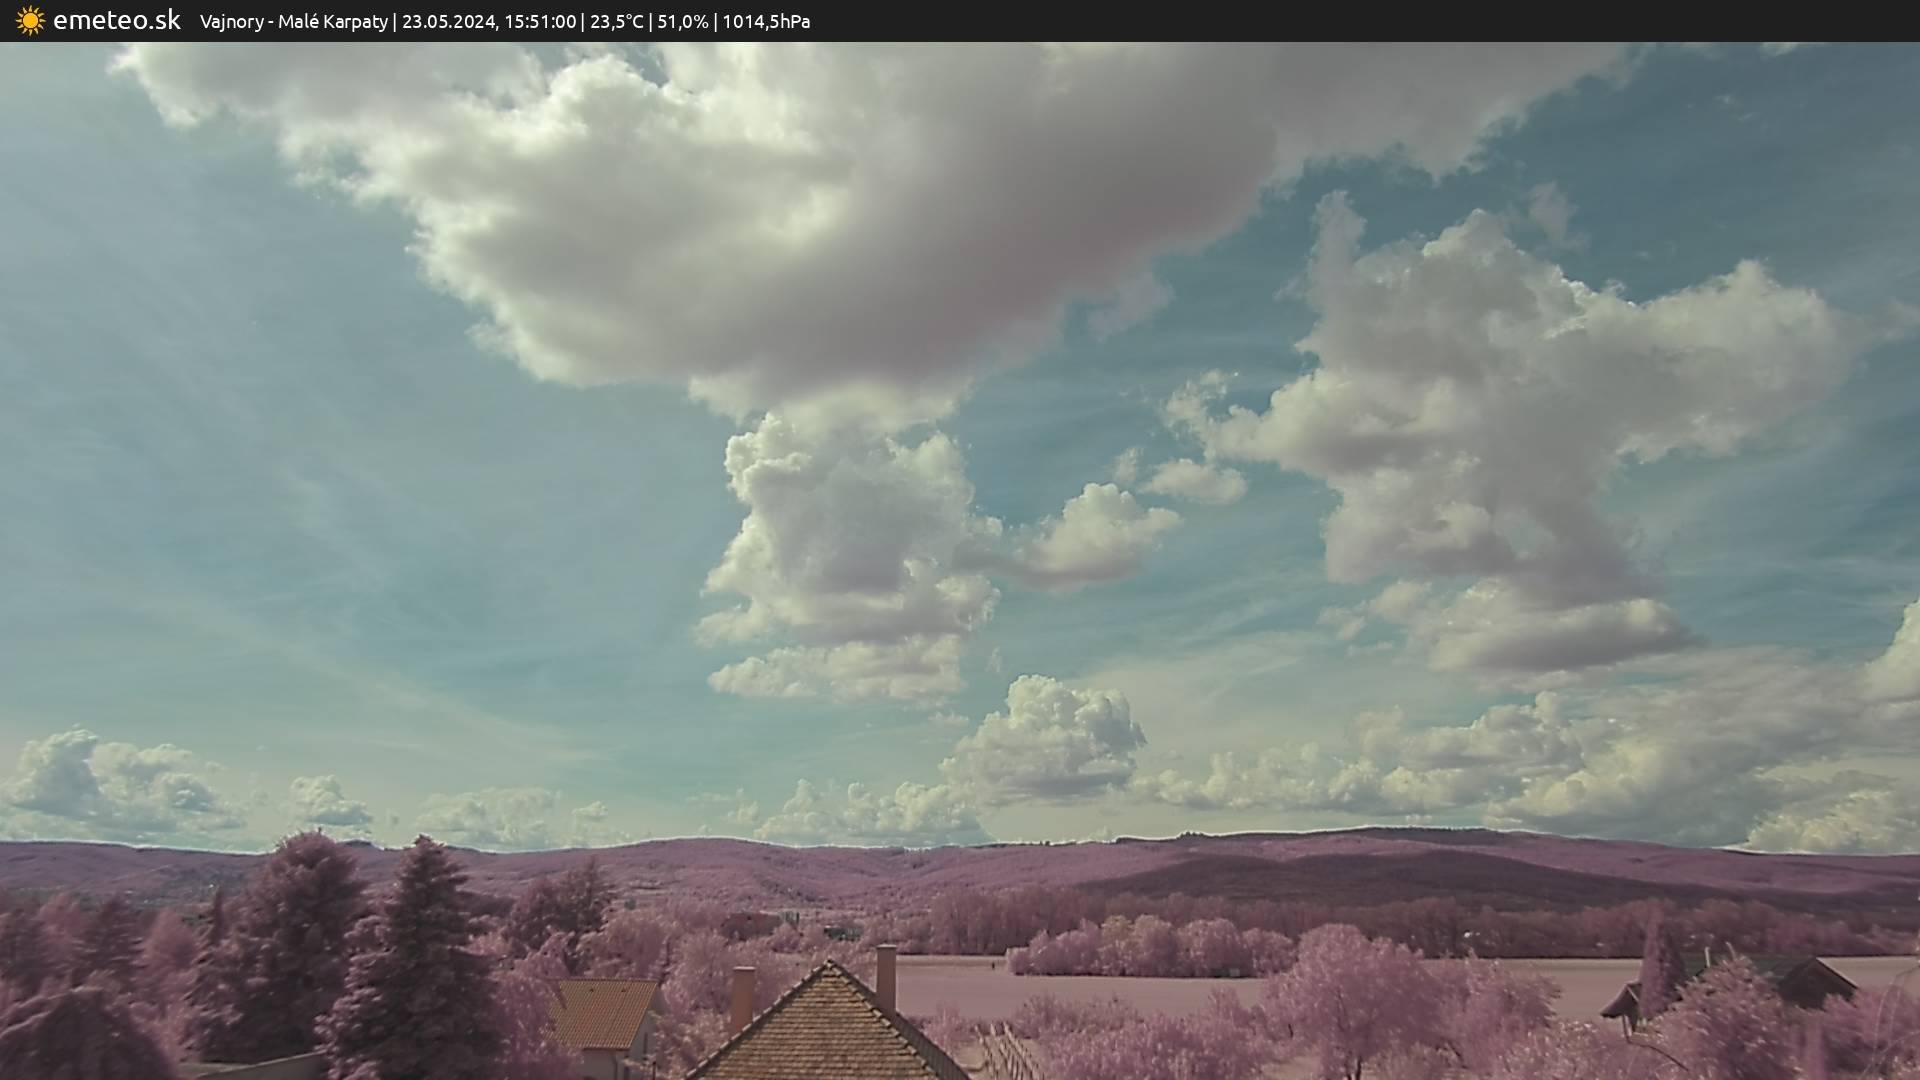Click the 15:51:00 timestamp
This screenshot has width=1920, height=1080.
pos(539,22)
